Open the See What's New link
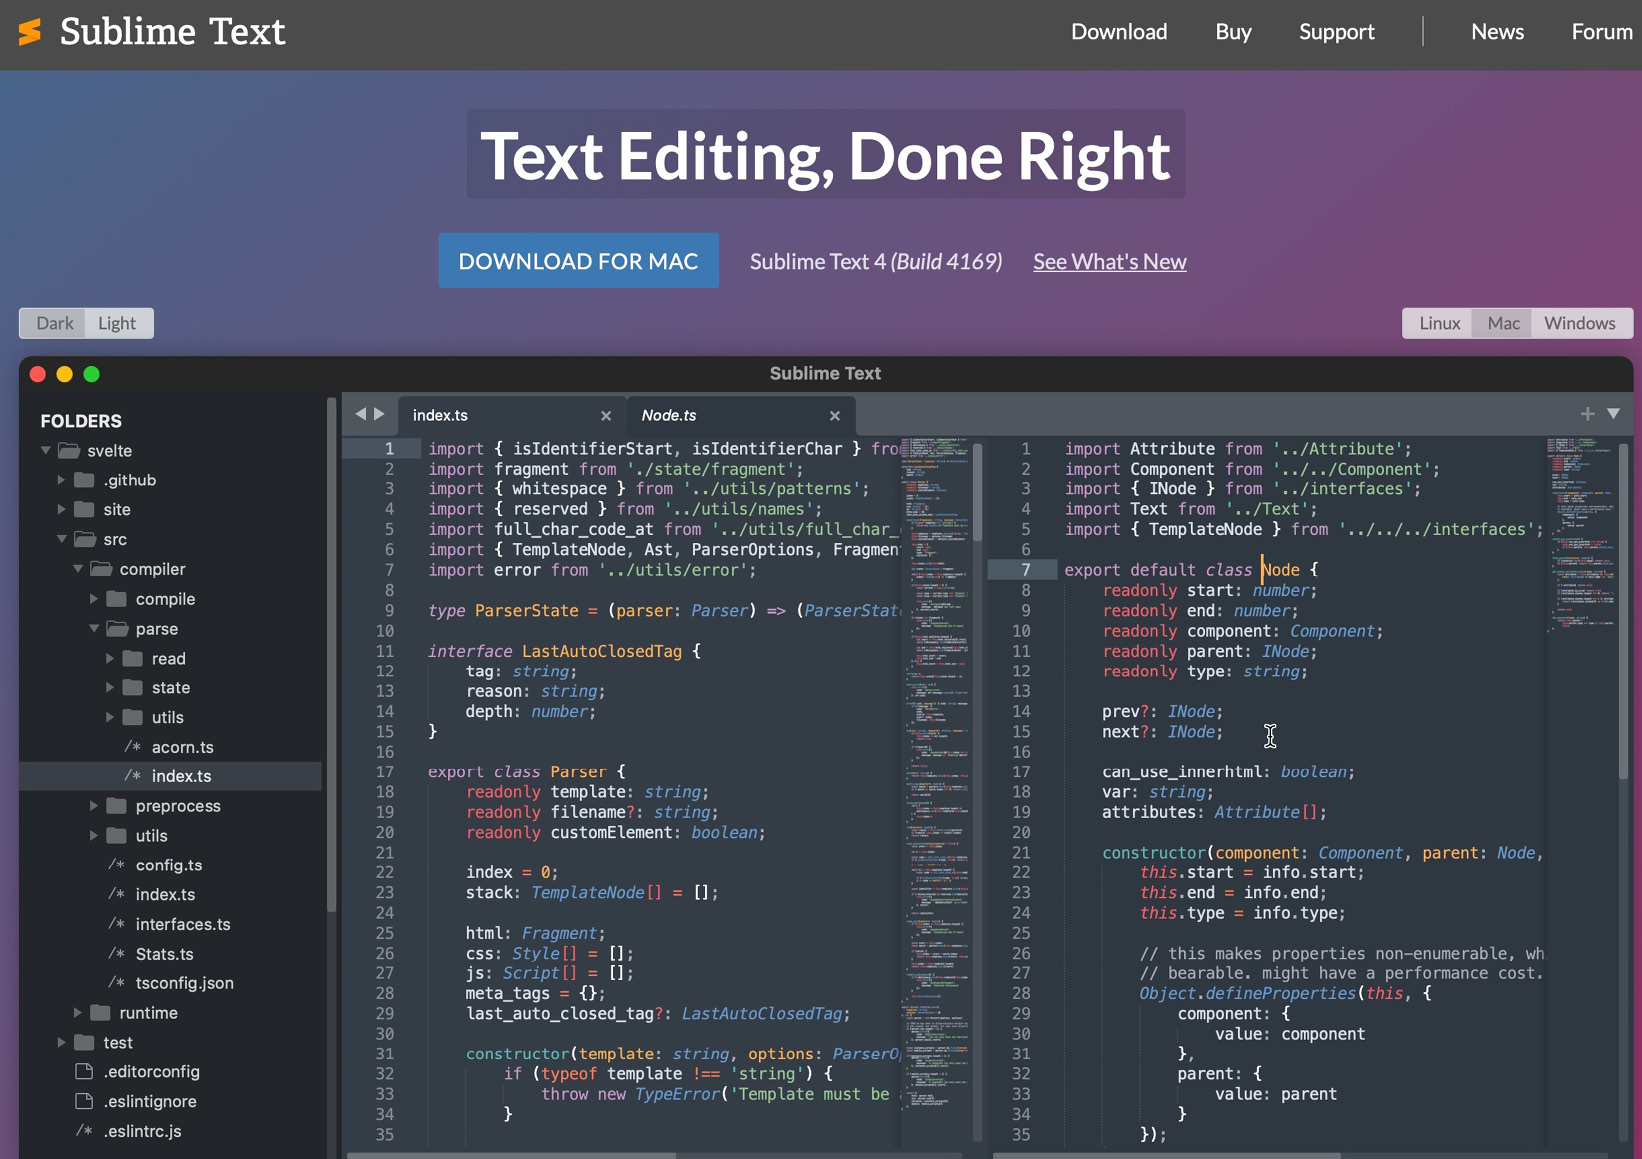The height and width of the screenshot is (1159, 1642). point(1110,262)
